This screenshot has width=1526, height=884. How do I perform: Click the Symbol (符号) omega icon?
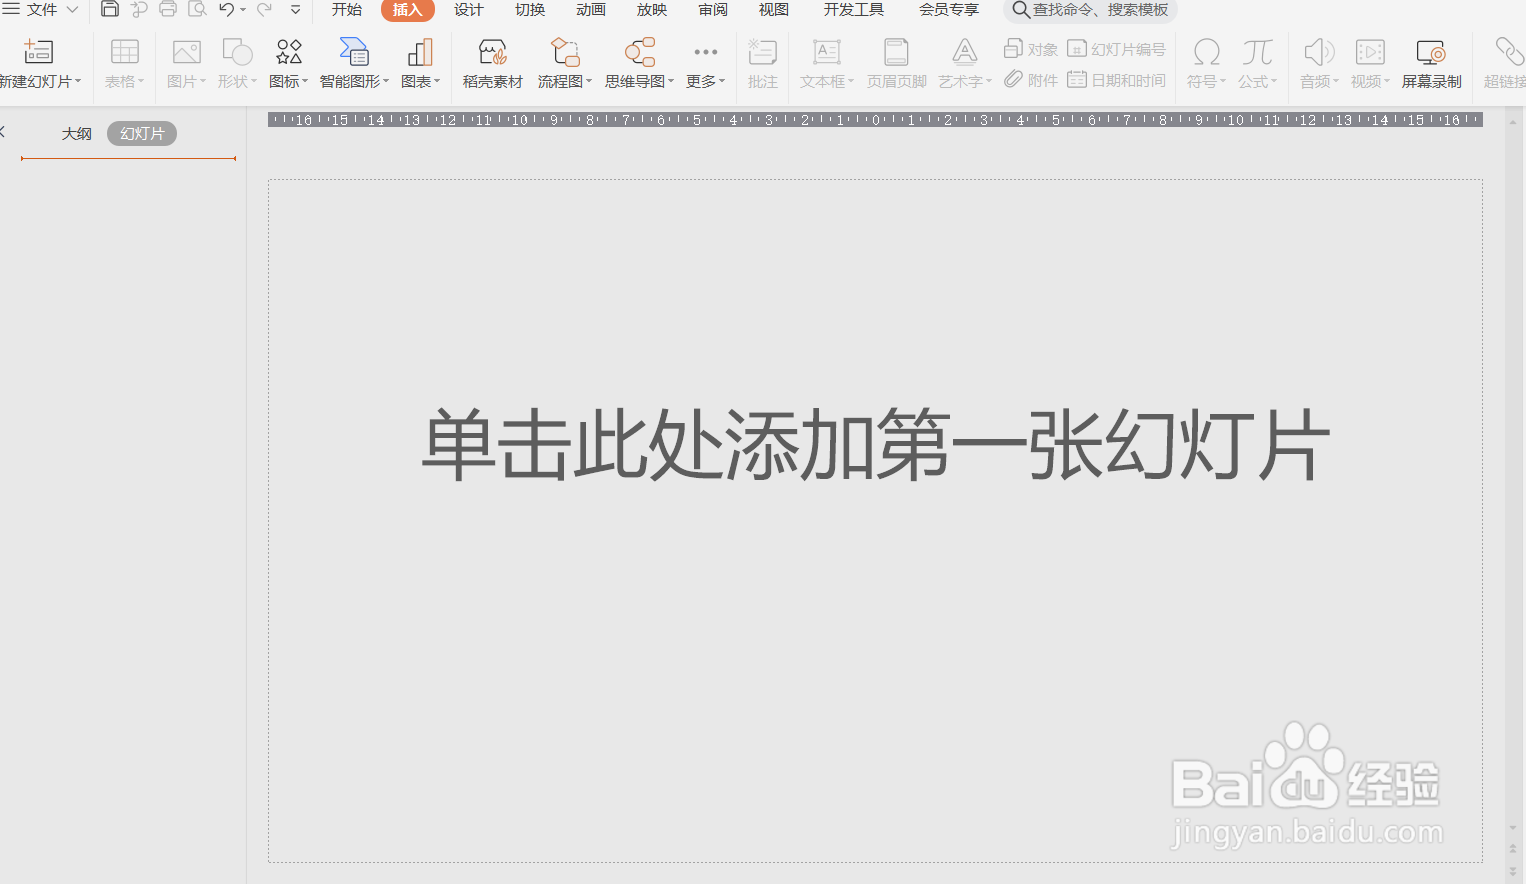tap(1206, 52)
